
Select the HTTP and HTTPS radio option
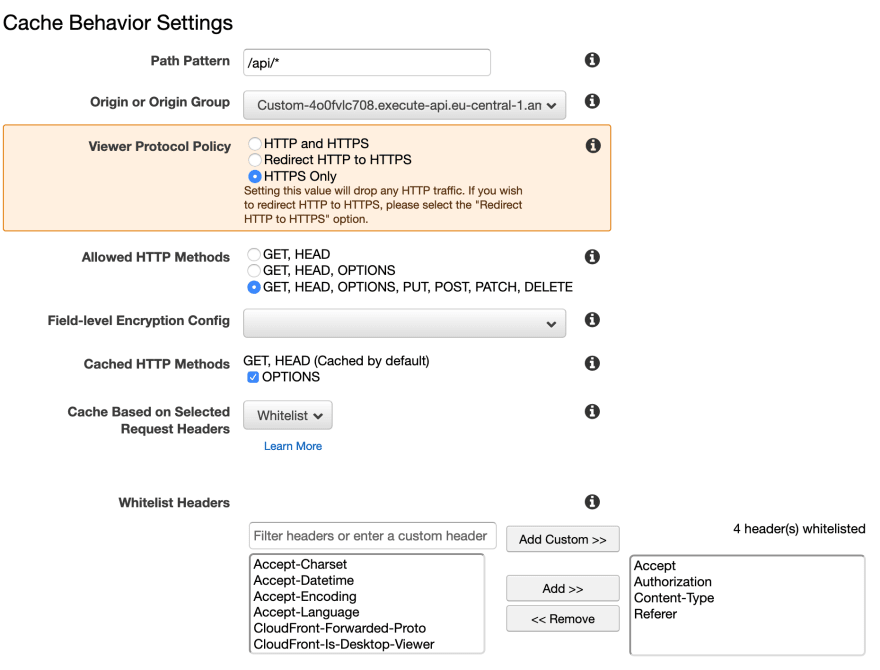(x=255, y=144)
